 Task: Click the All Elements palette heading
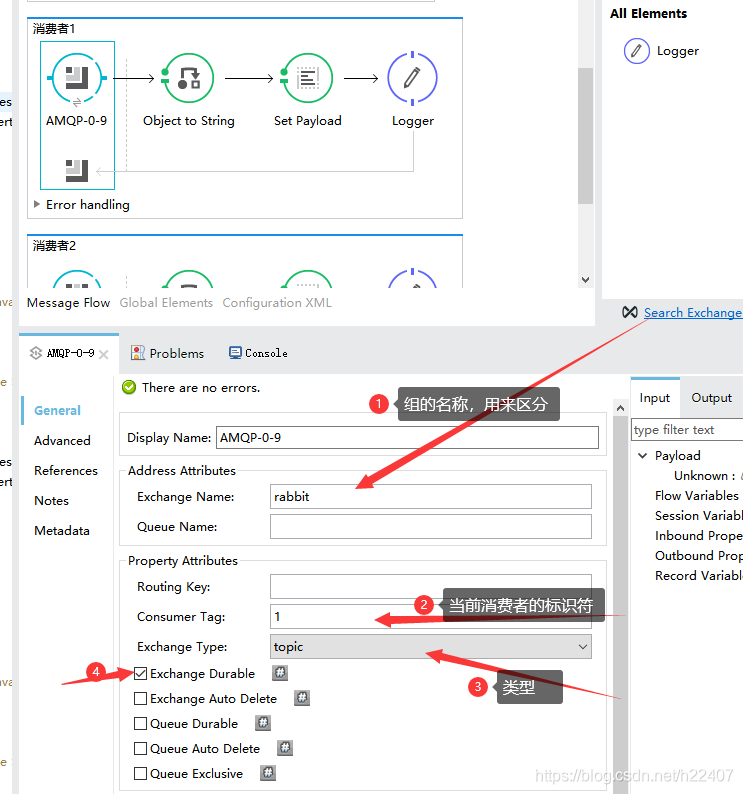(648, 14)
